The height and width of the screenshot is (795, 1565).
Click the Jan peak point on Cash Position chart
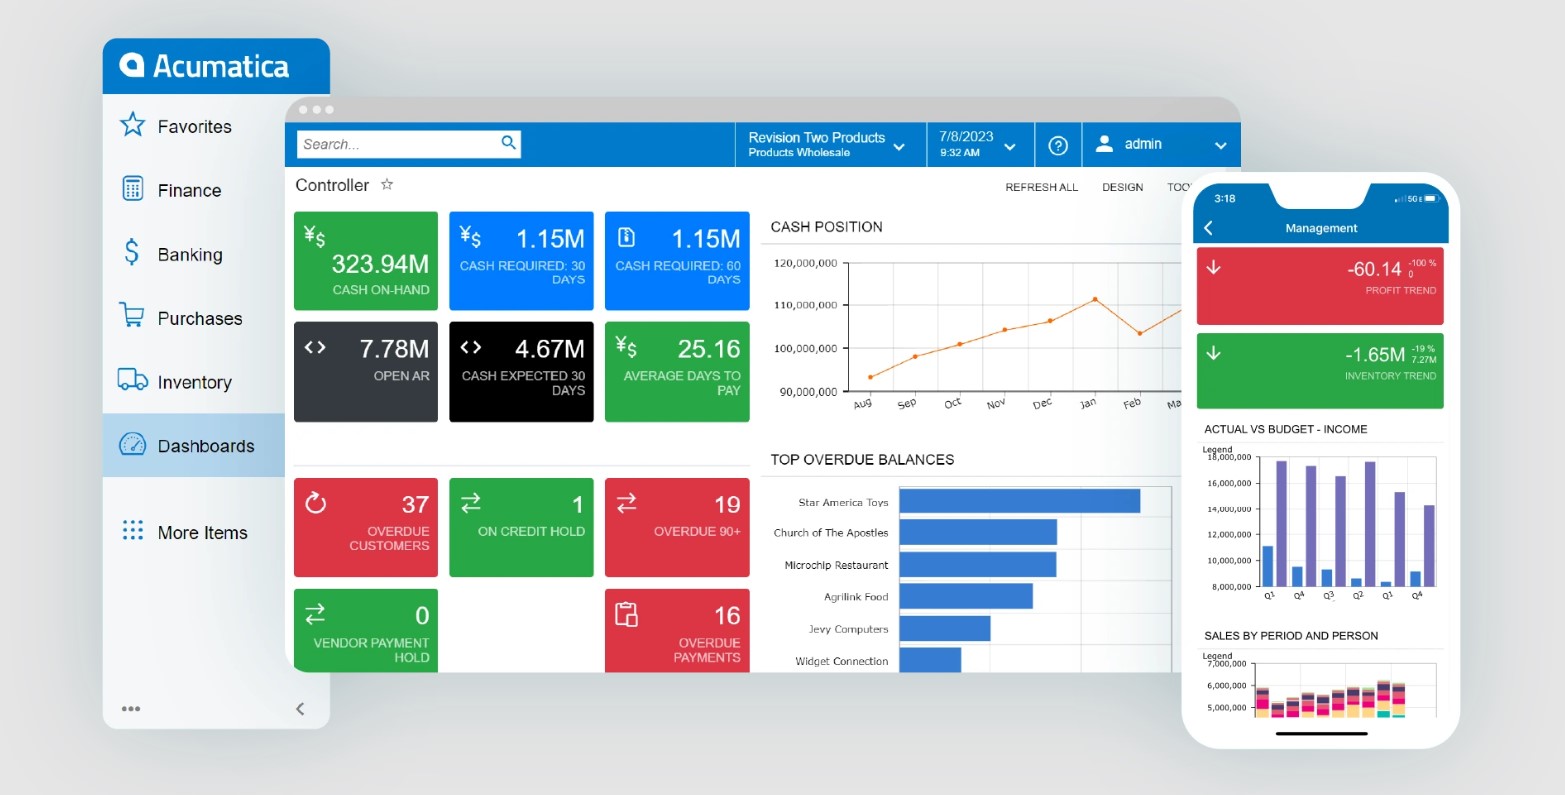[1095, 299]
